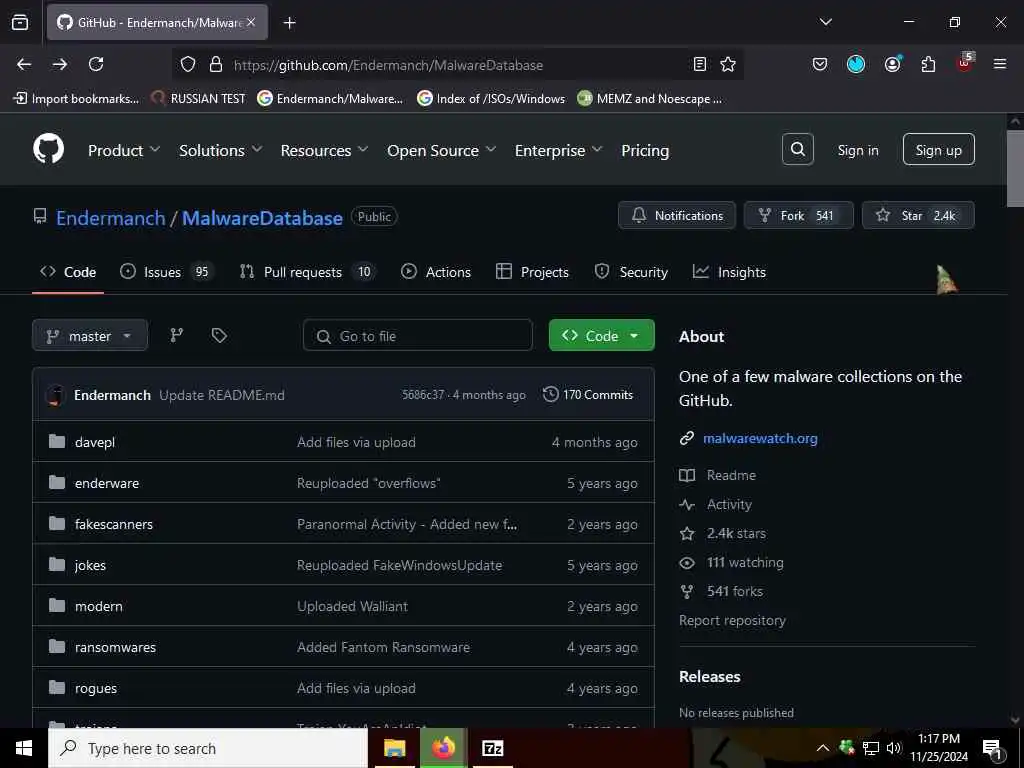Open the Endermanch owner link in breadcrumb
Image resolution: width=1024 pixels, height=768 pixels.
click(110, 218)
